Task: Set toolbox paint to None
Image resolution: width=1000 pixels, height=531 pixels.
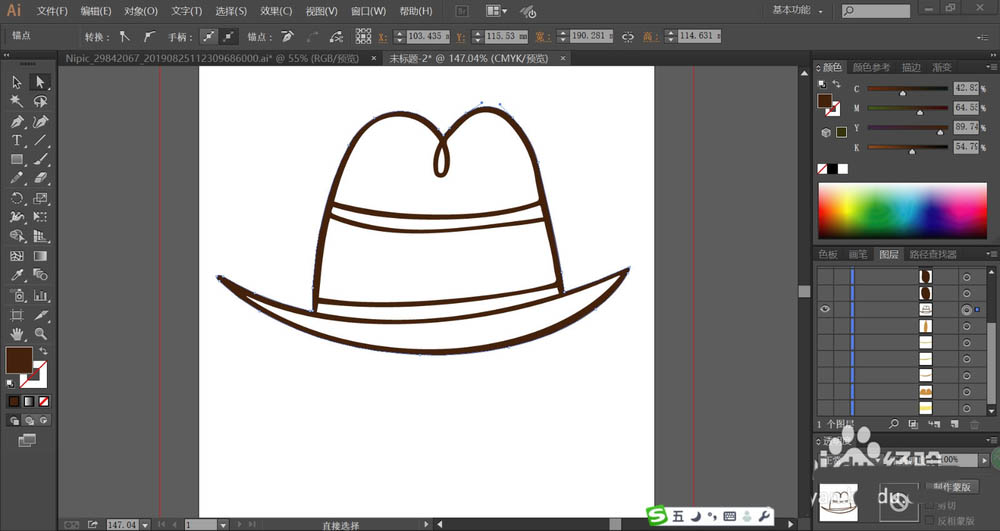Action: coord(44,402)
